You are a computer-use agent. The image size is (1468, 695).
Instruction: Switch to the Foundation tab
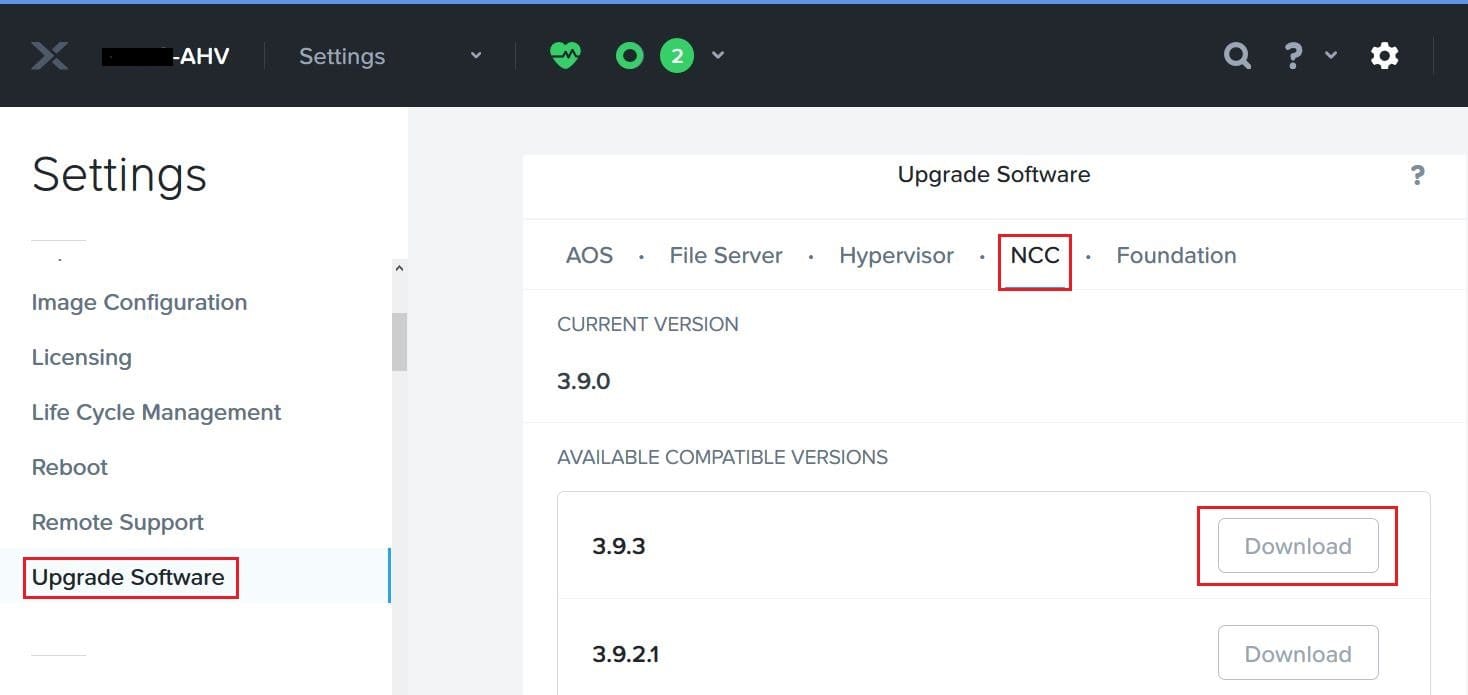[1176, 256]
